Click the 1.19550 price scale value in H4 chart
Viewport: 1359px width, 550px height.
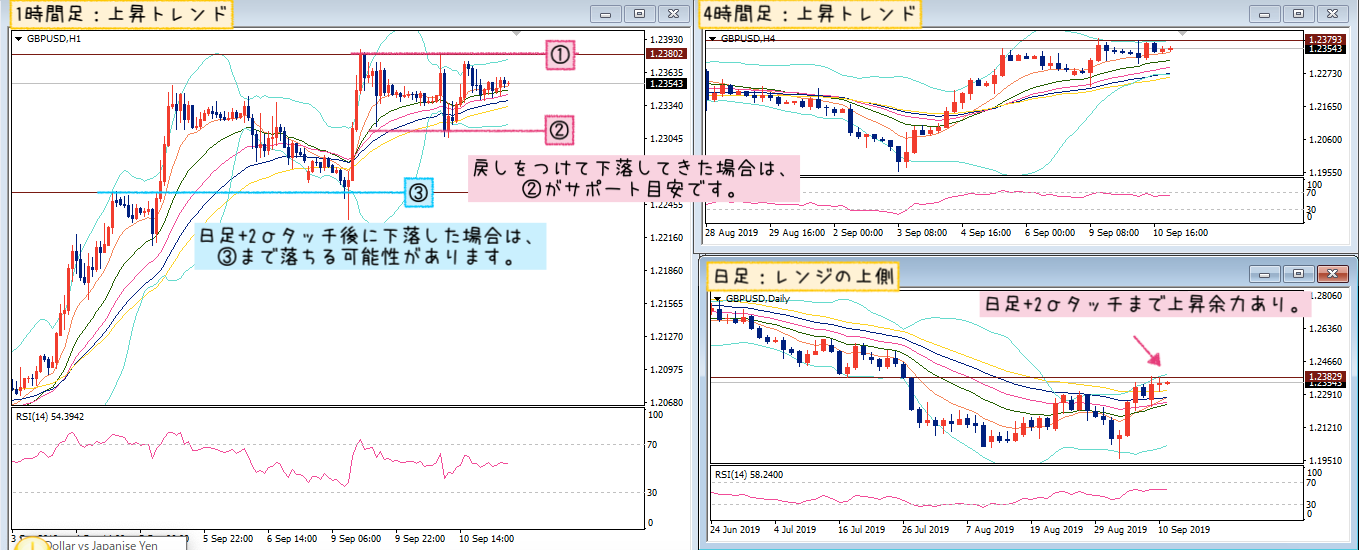1324,172
